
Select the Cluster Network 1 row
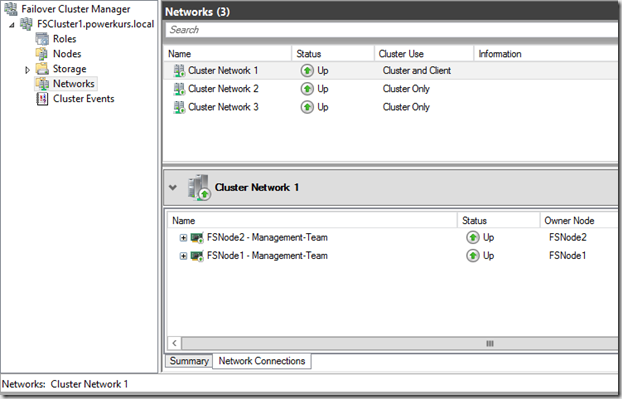coord(390,71)
